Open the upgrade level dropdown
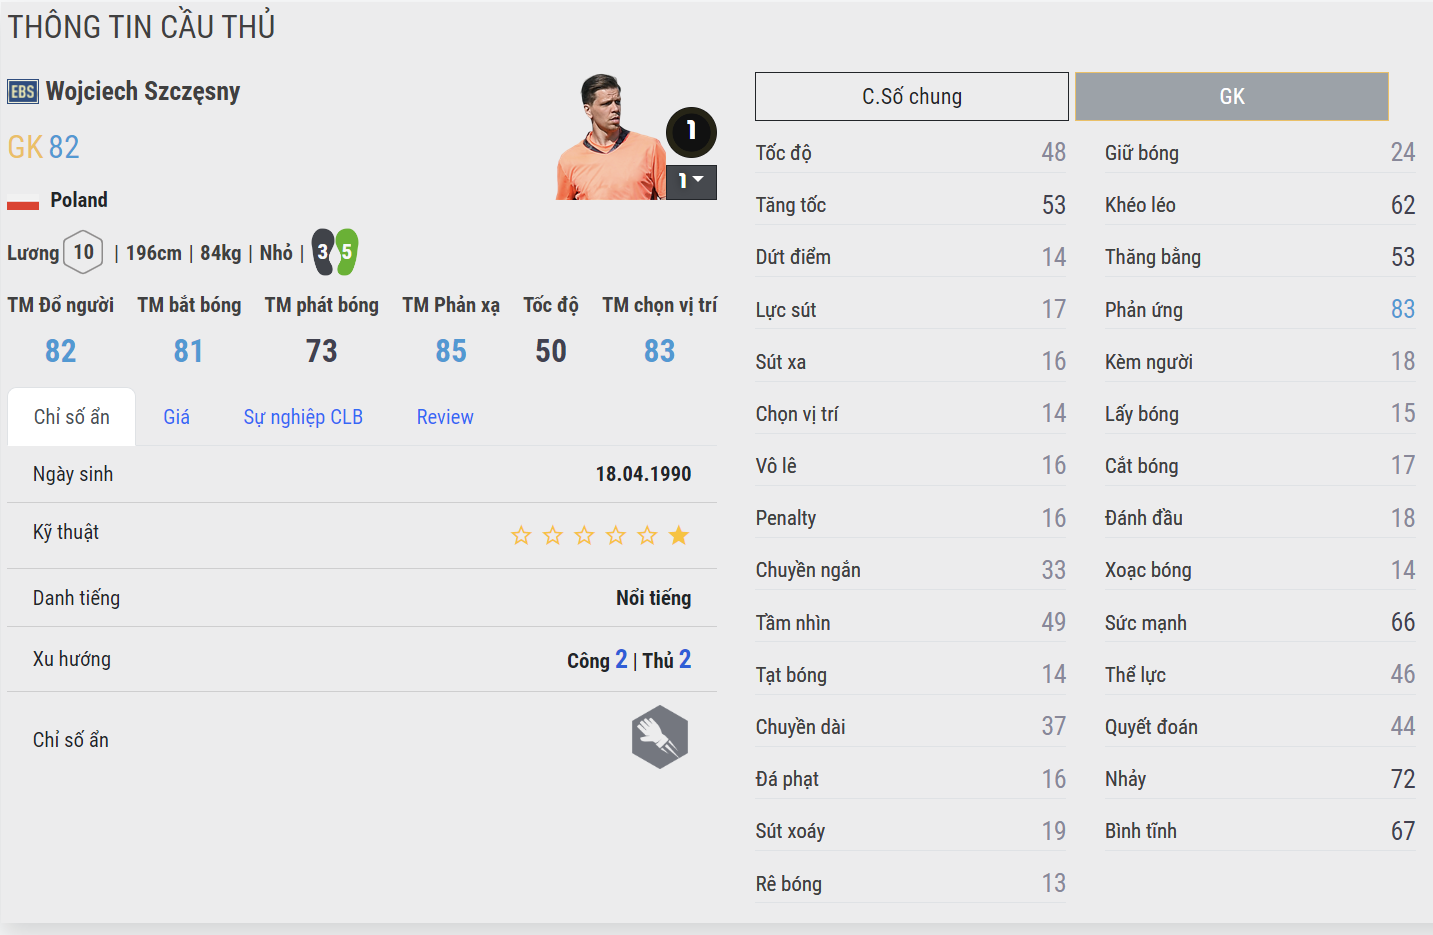Viewport: 1433px width, 935px height. [x=691, y=181]
